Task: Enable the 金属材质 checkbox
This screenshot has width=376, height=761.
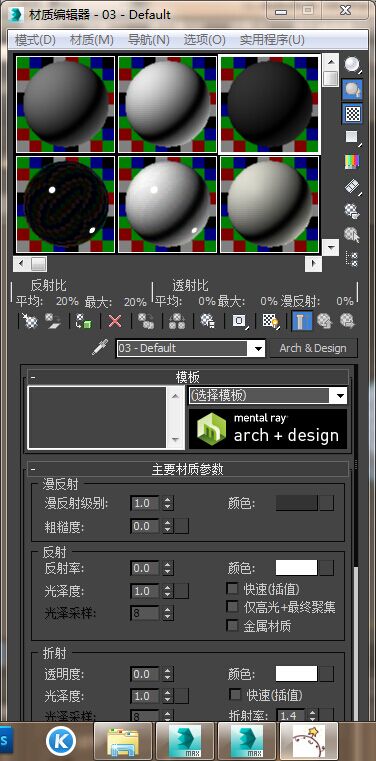Action: (x=232, y=626)
